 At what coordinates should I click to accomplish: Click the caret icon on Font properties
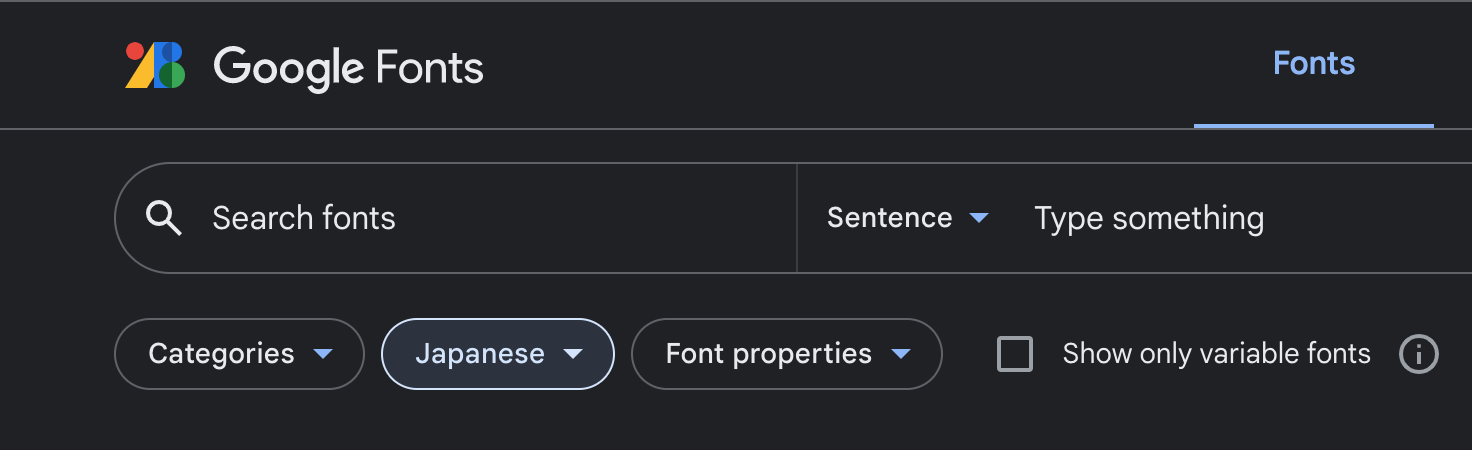pos(900,354)
